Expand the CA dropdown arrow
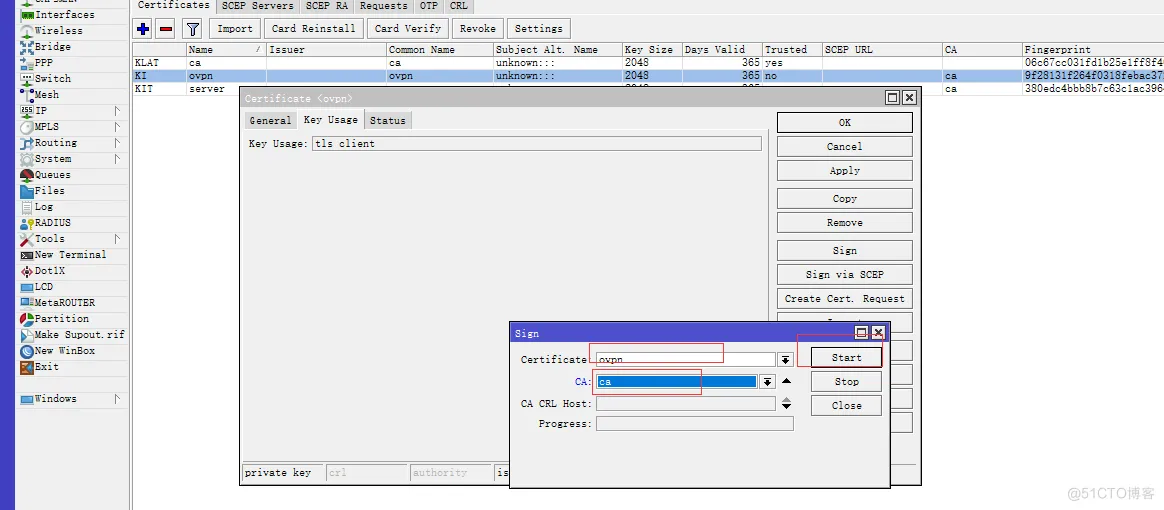 [x=767, y=382]
